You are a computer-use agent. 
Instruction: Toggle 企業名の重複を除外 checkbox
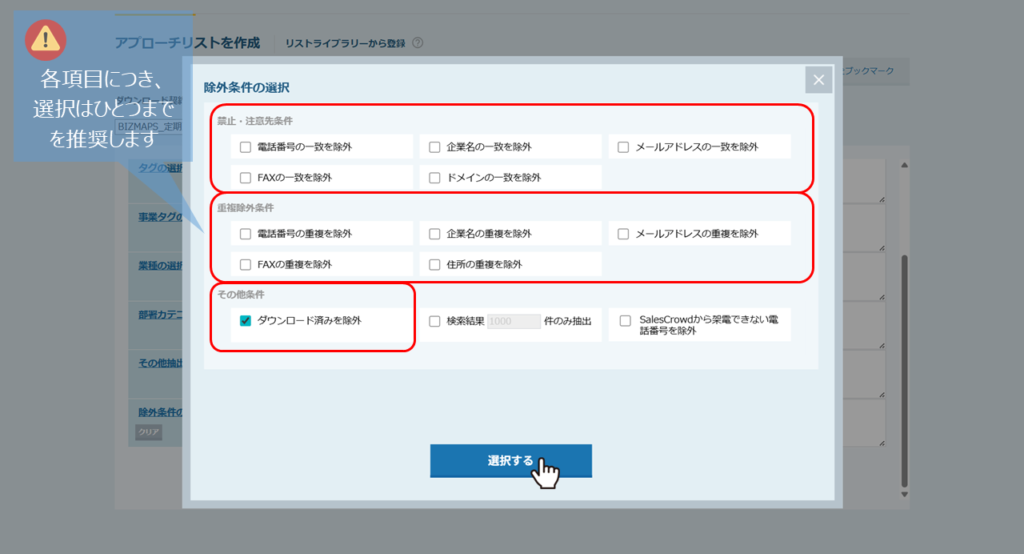435,234
